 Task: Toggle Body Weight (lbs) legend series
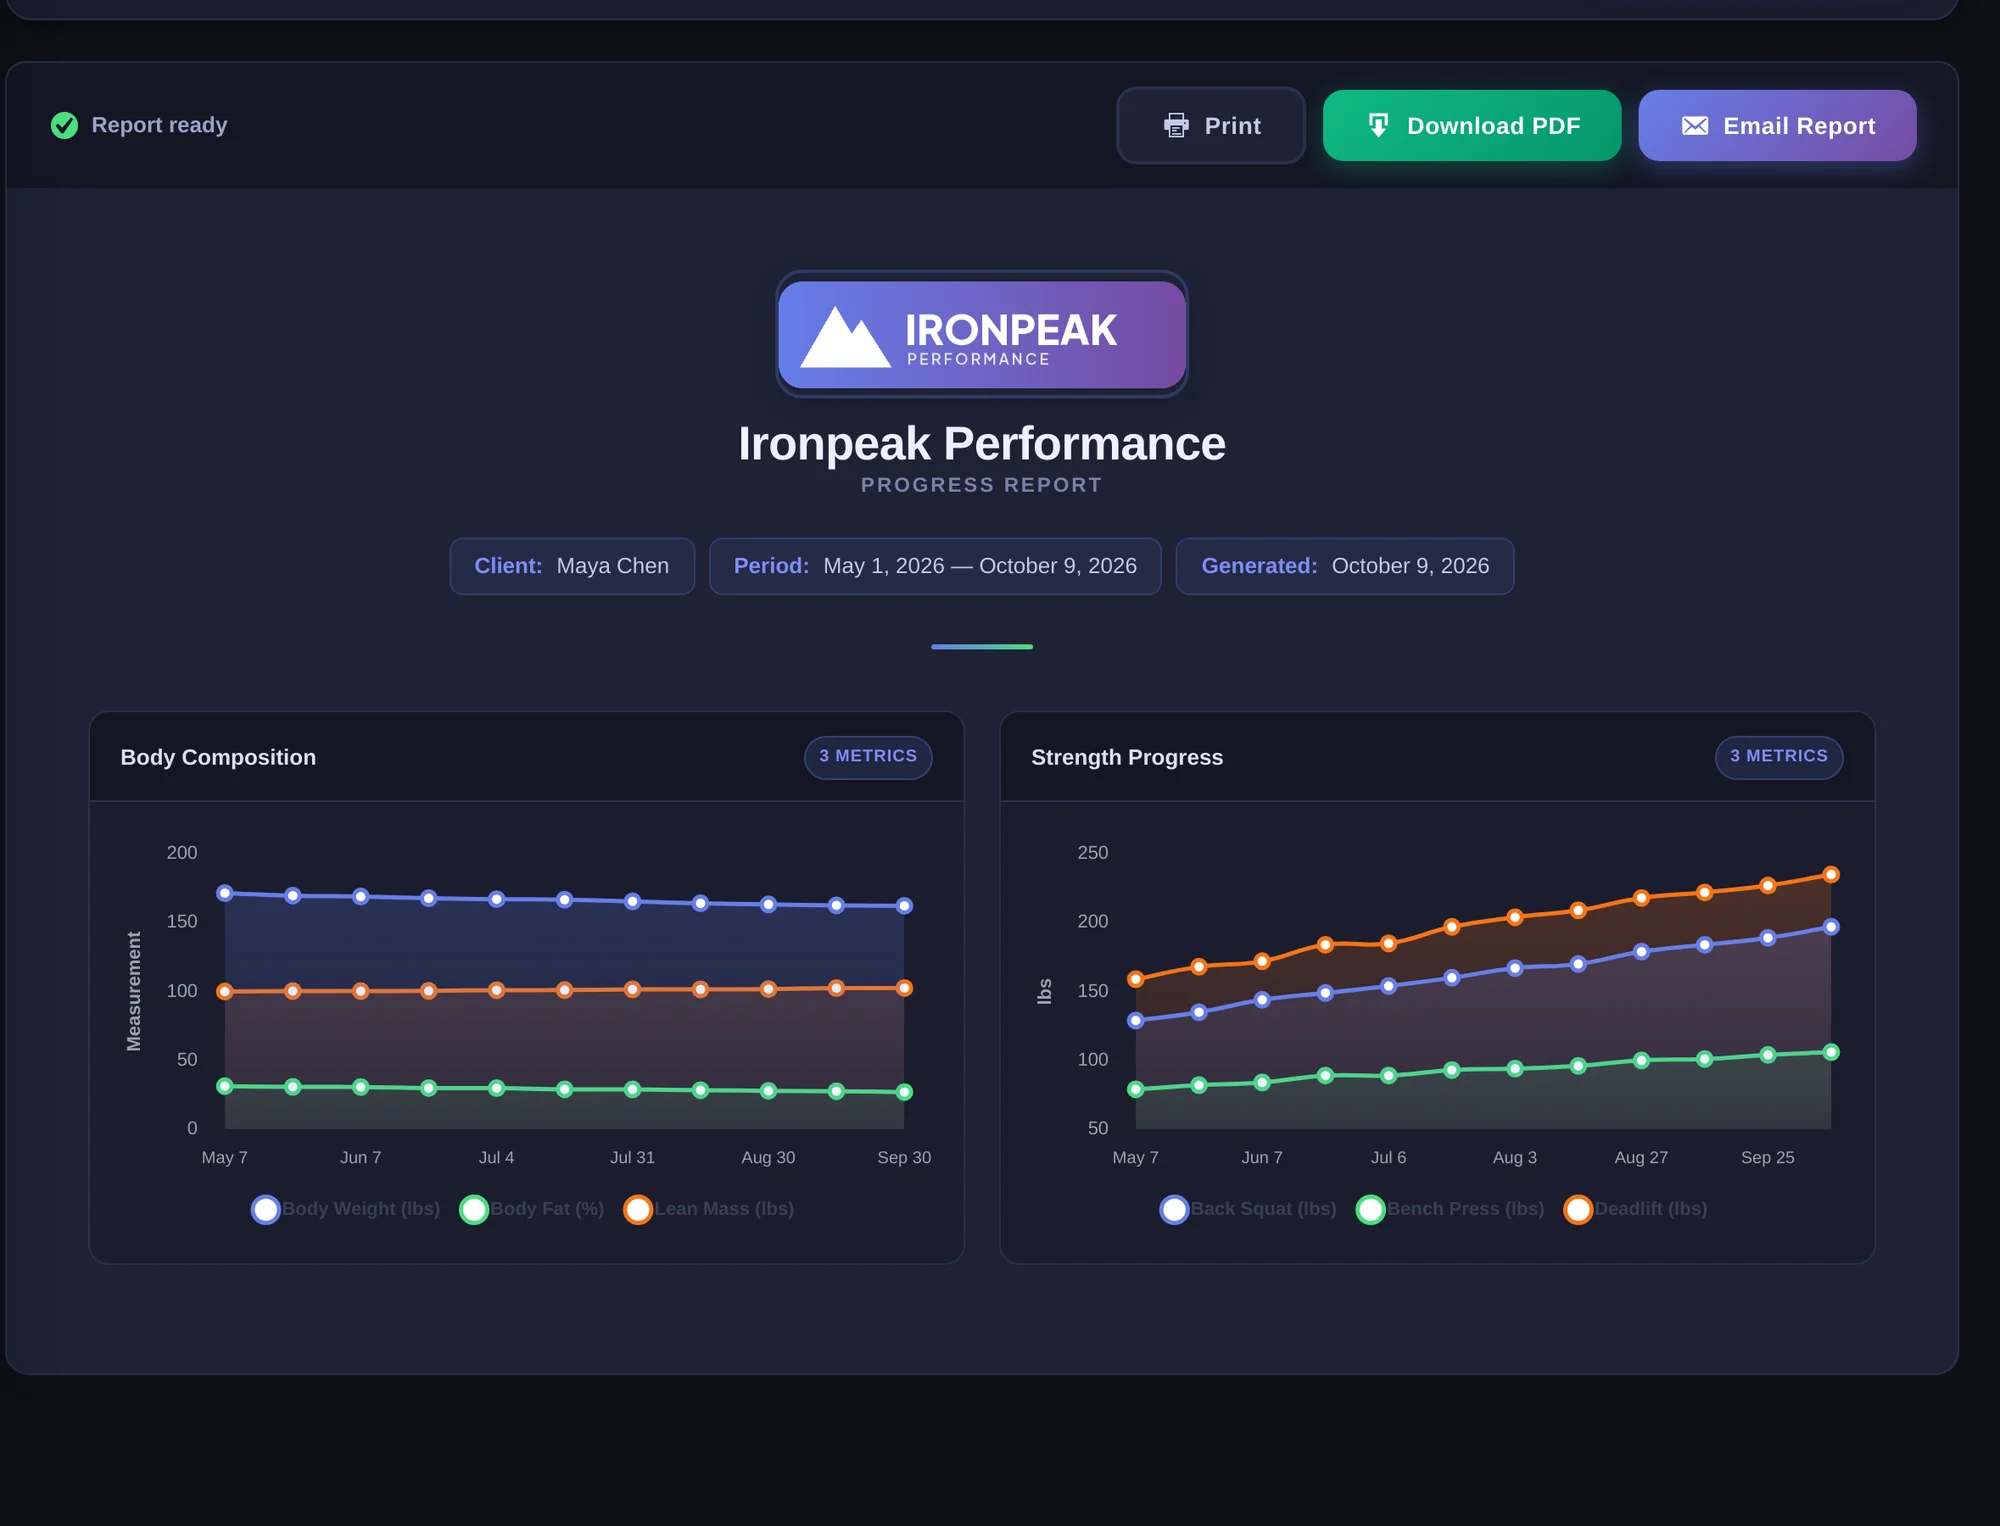click(x=346, y=1209)
